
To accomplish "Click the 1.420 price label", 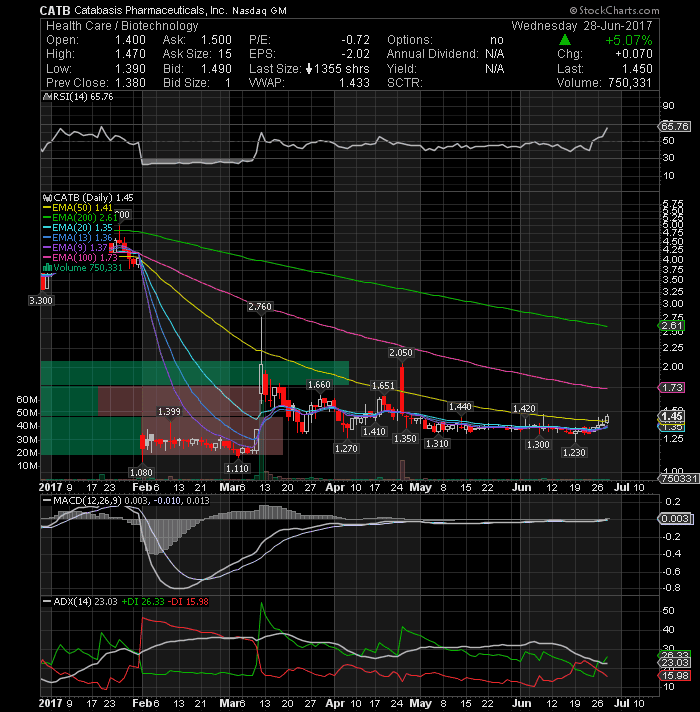I will pyautogui.click(x=524, y=409).
